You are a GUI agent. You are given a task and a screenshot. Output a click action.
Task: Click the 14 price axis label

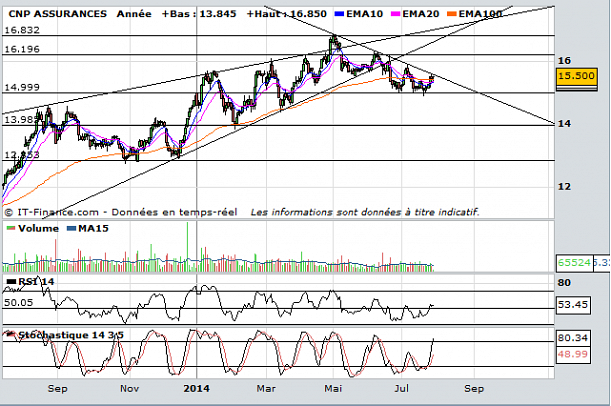coord(564,124)
